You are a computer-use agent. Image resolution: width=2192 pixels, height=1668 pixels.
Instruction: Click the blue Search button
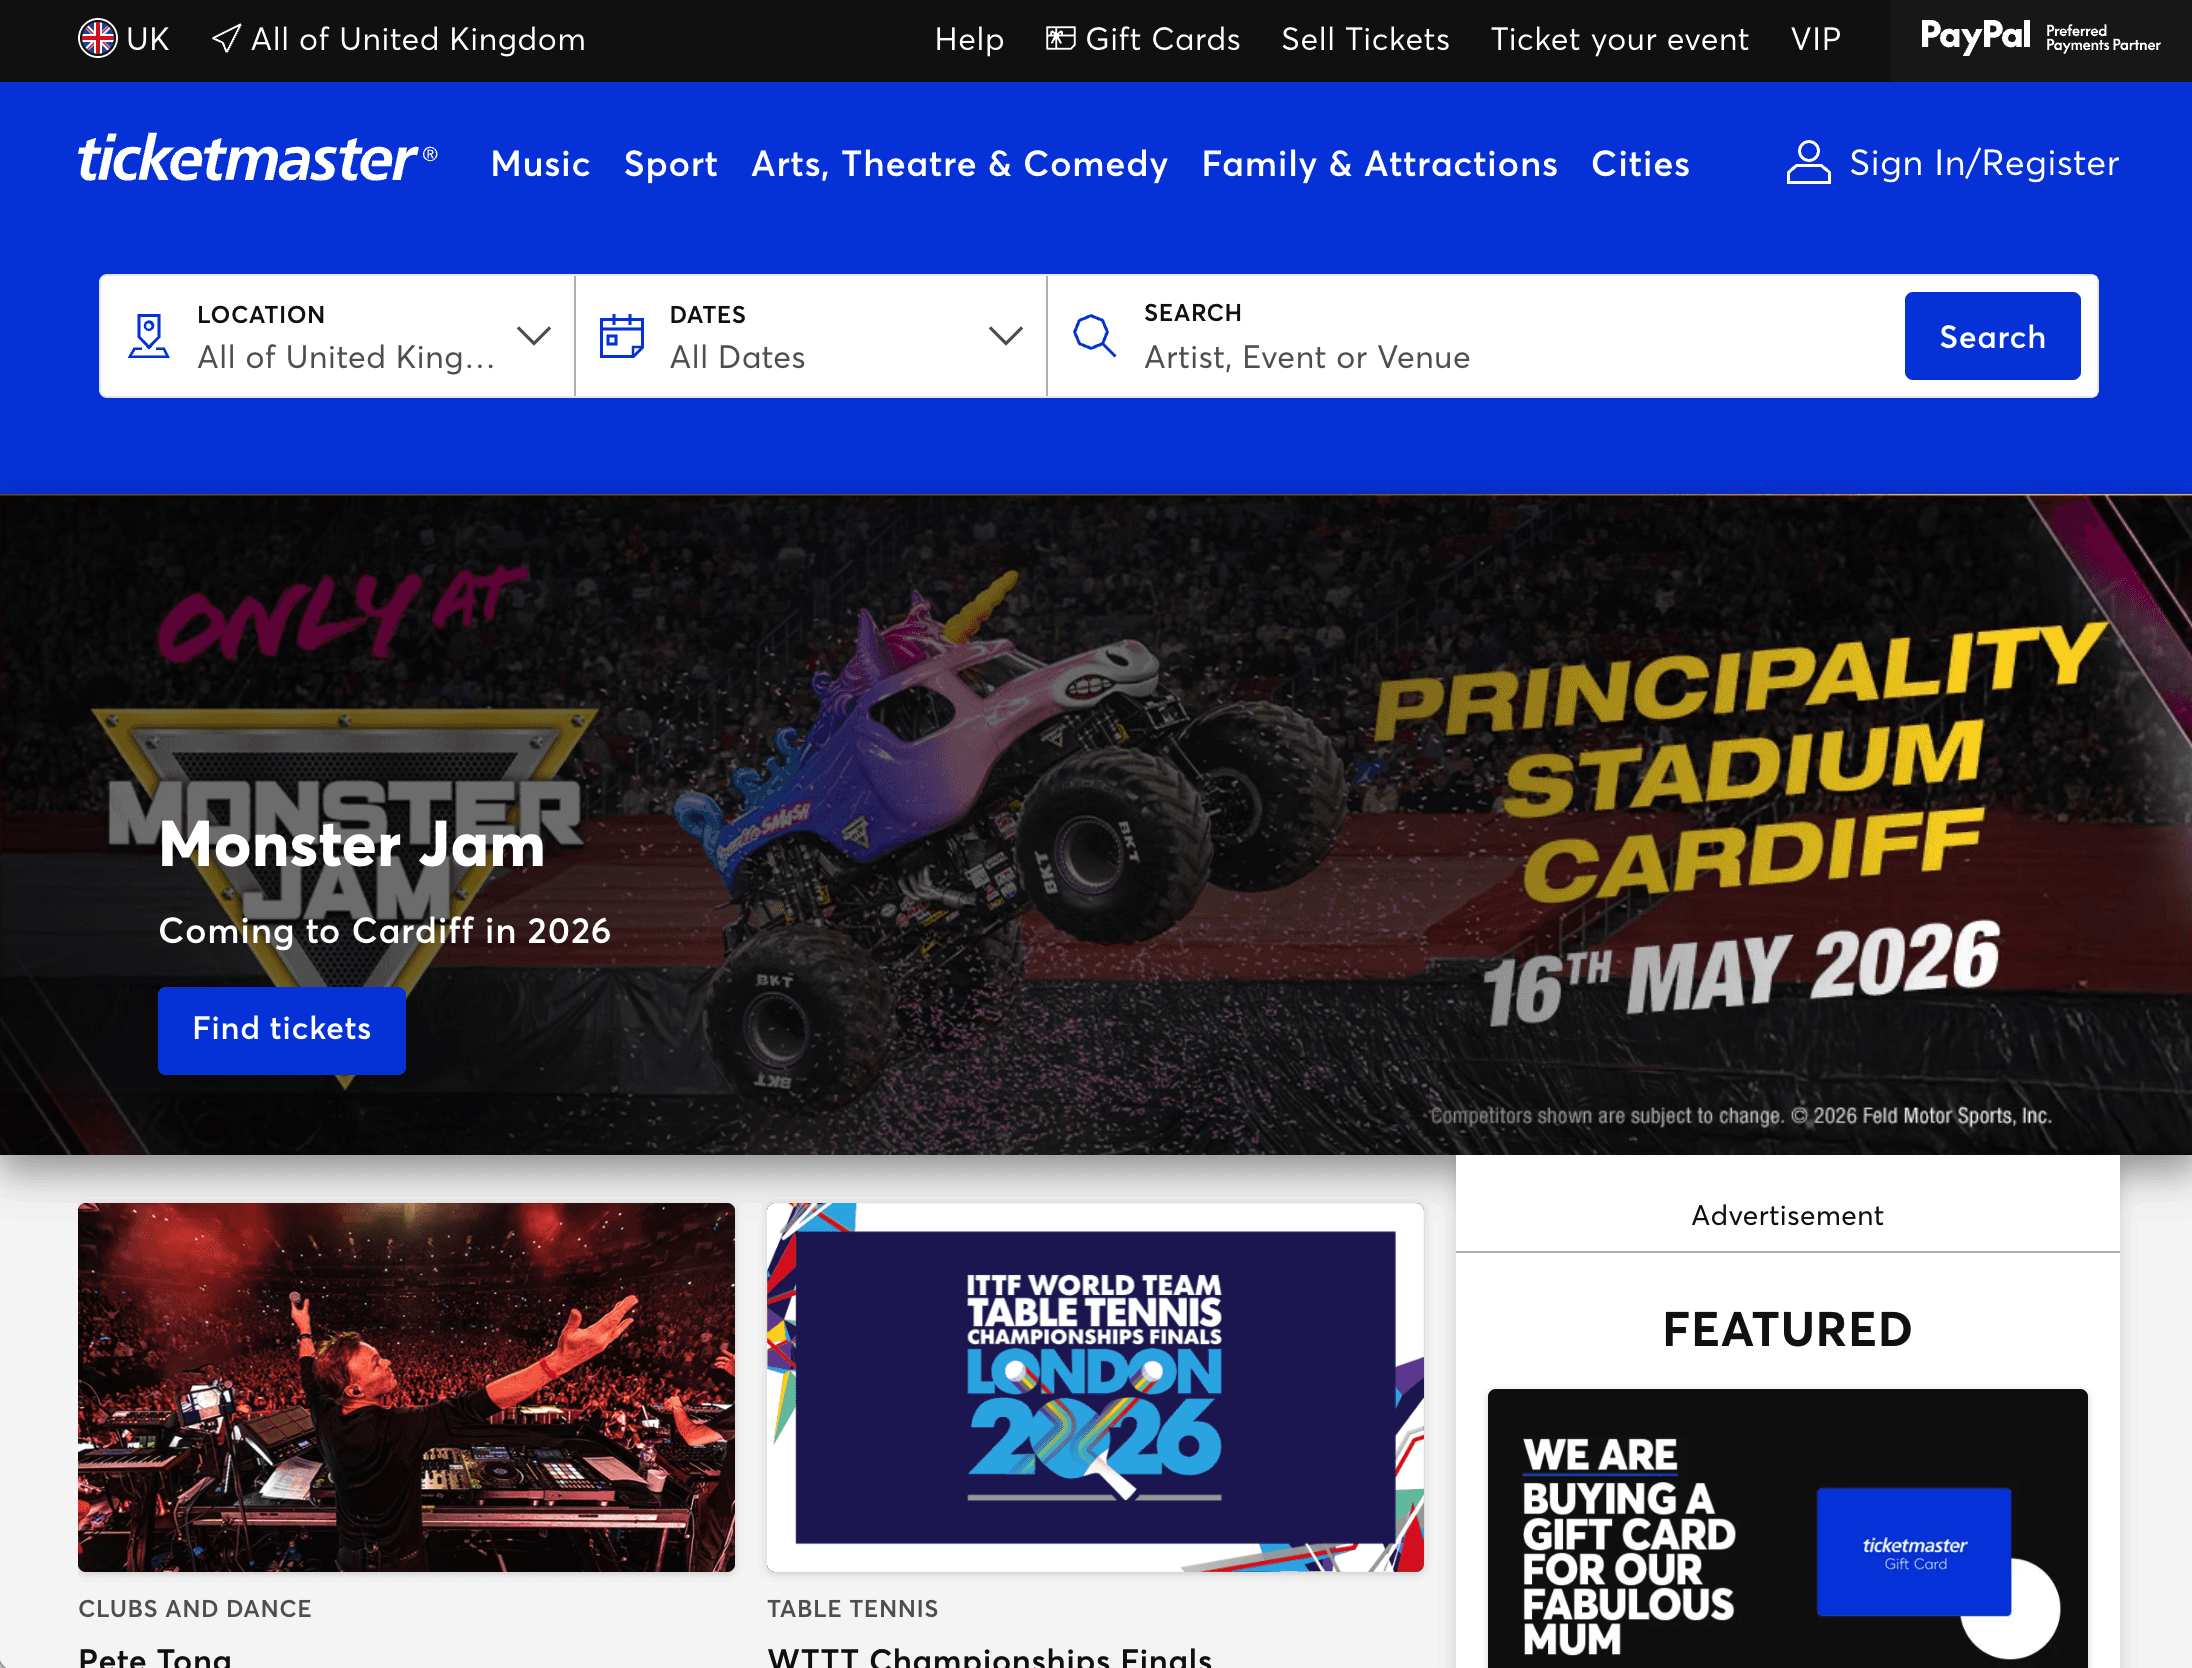point(1992,336)
